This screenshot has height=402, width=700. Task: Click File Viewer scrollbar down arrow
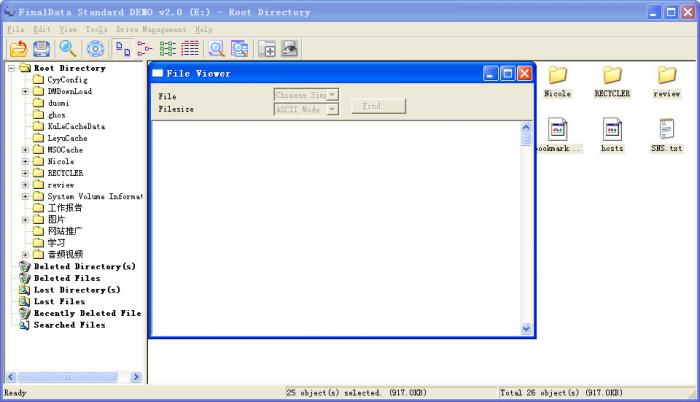coord(526,329)
